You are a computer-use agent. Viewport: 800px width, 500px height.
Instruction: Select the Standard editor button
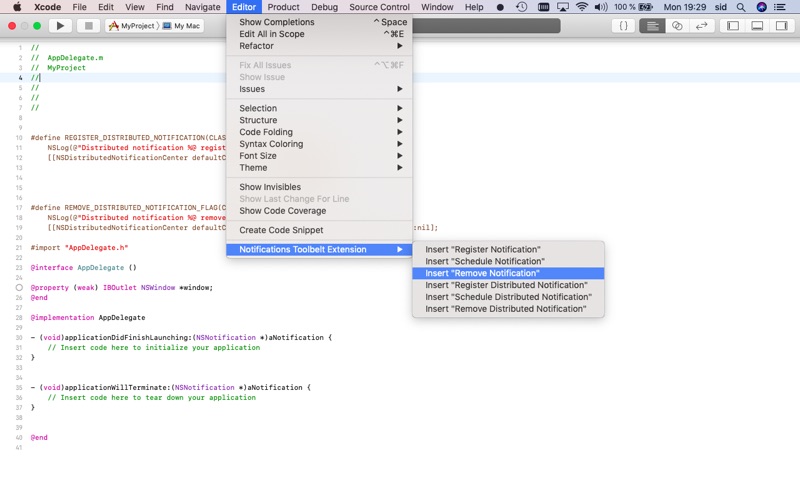(652, 26)
